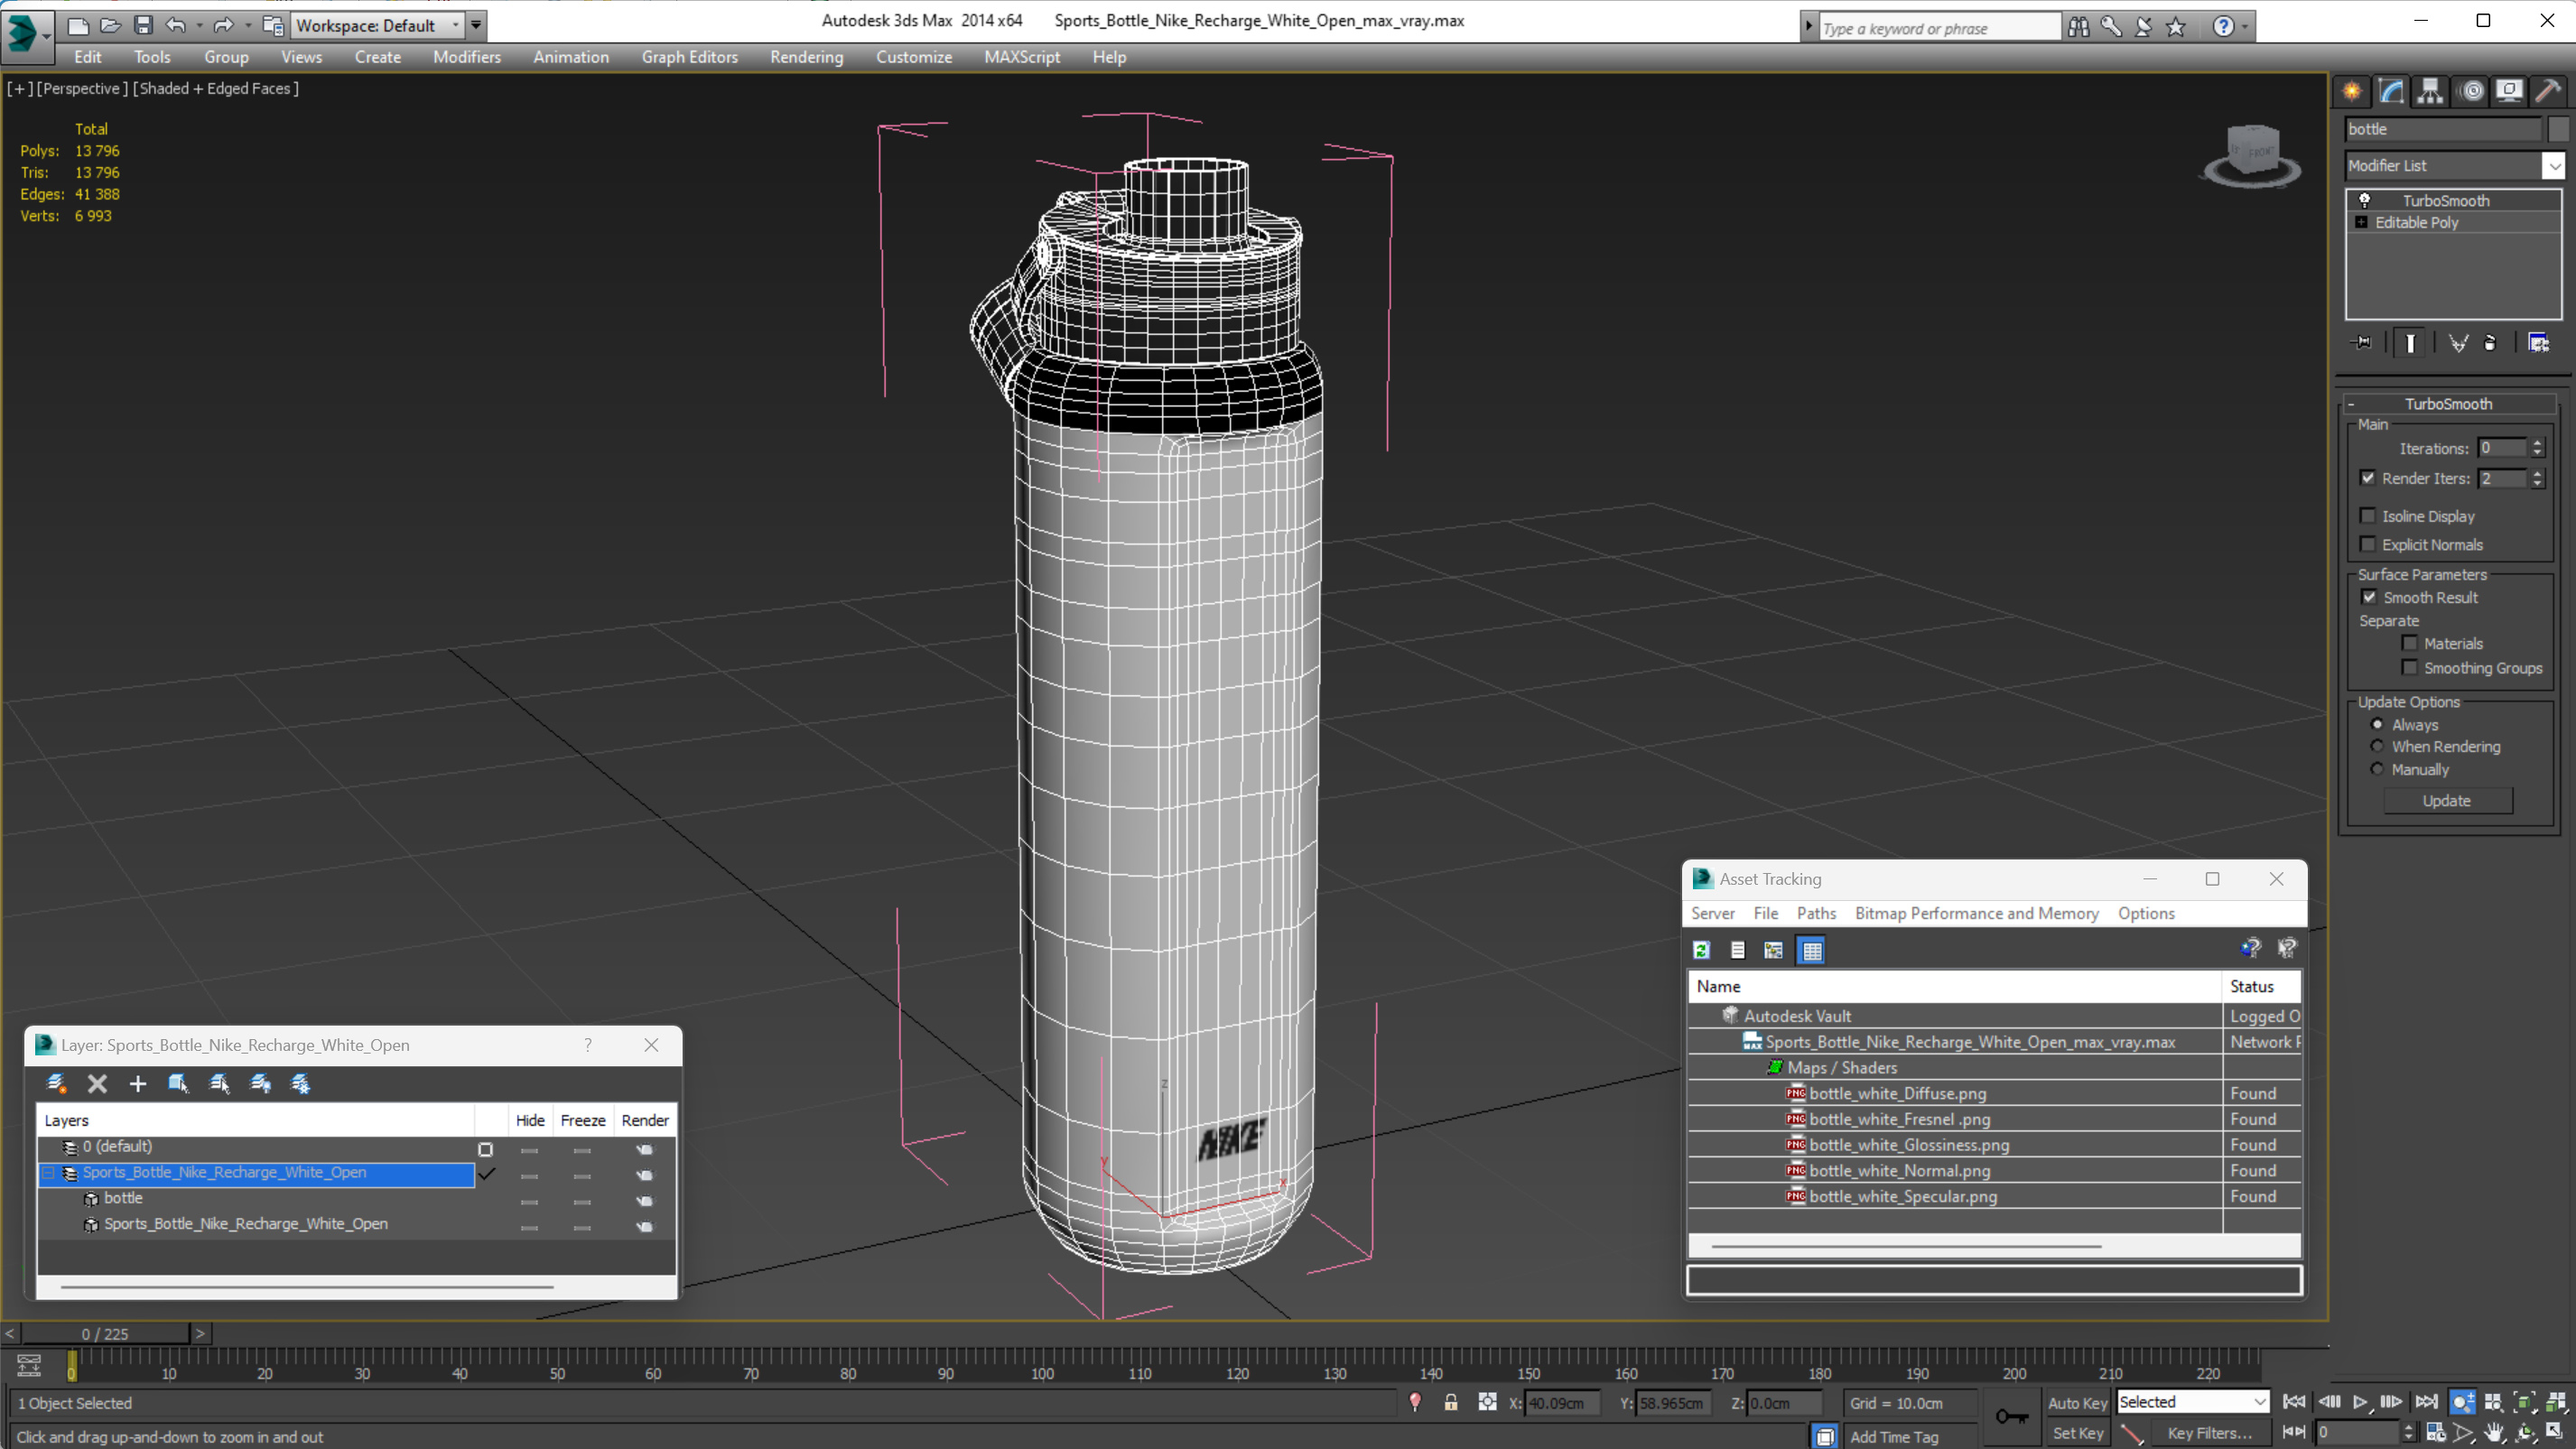2576x1449 pixels.
Task: Enable Separate by Materials checkbox
Action: pyautogui.click(x=2409, y=643)
